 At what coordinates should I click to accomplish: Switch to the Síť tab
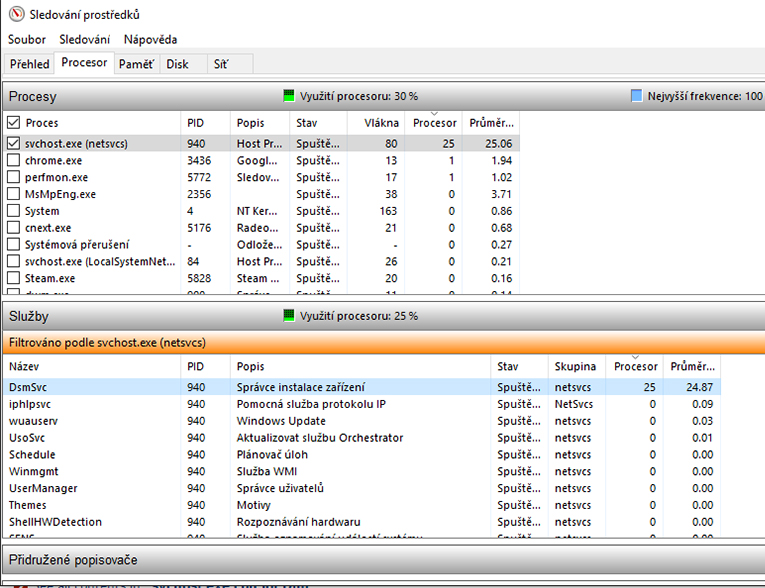pos(220,64)
